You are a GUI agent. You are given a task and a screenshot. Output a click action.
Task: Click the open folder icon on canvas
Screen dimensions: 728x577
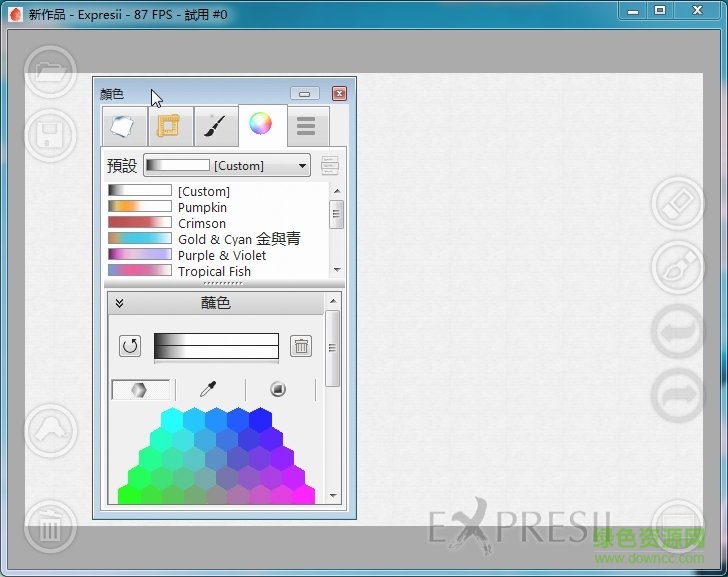click(x=49, y=72)
